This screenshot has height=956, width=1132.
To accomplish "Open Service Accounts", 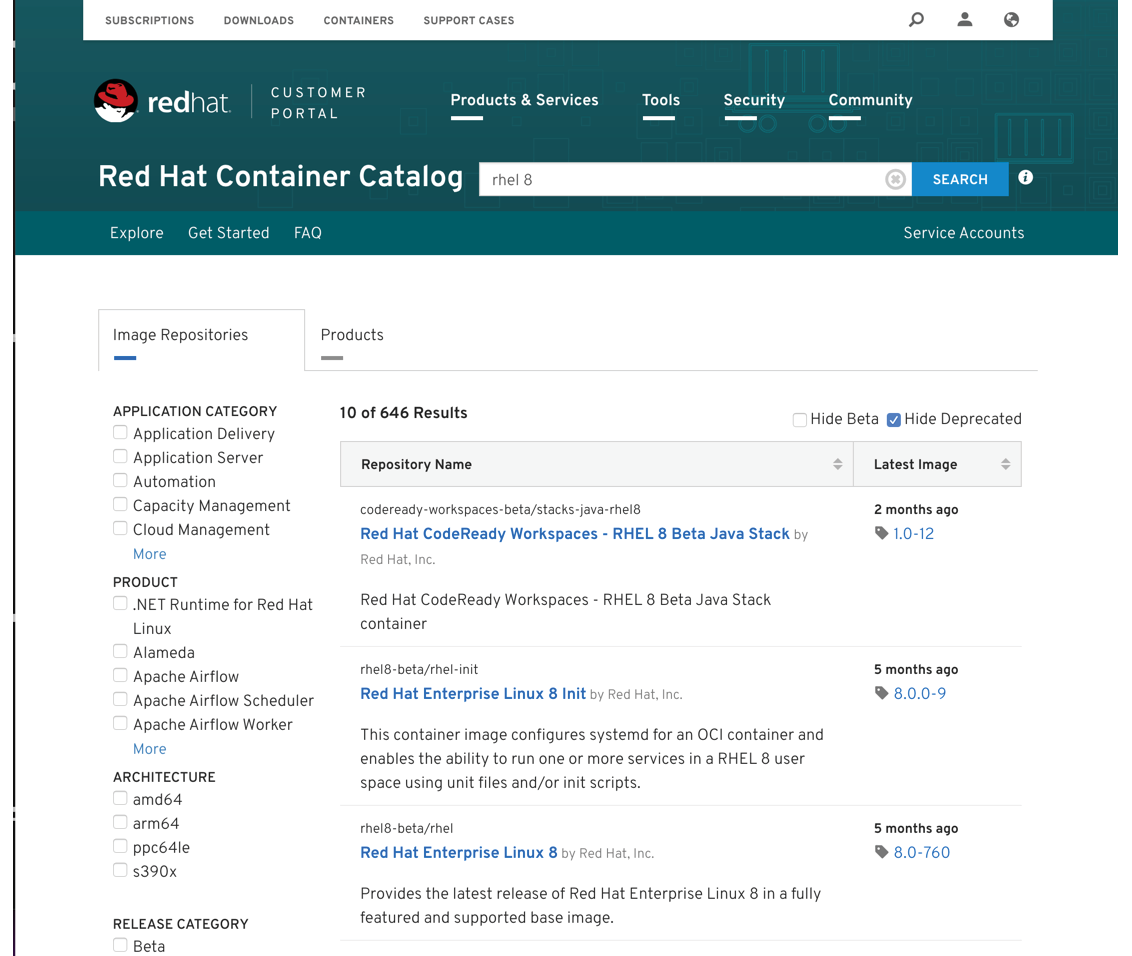I will [x=964, y=233].
